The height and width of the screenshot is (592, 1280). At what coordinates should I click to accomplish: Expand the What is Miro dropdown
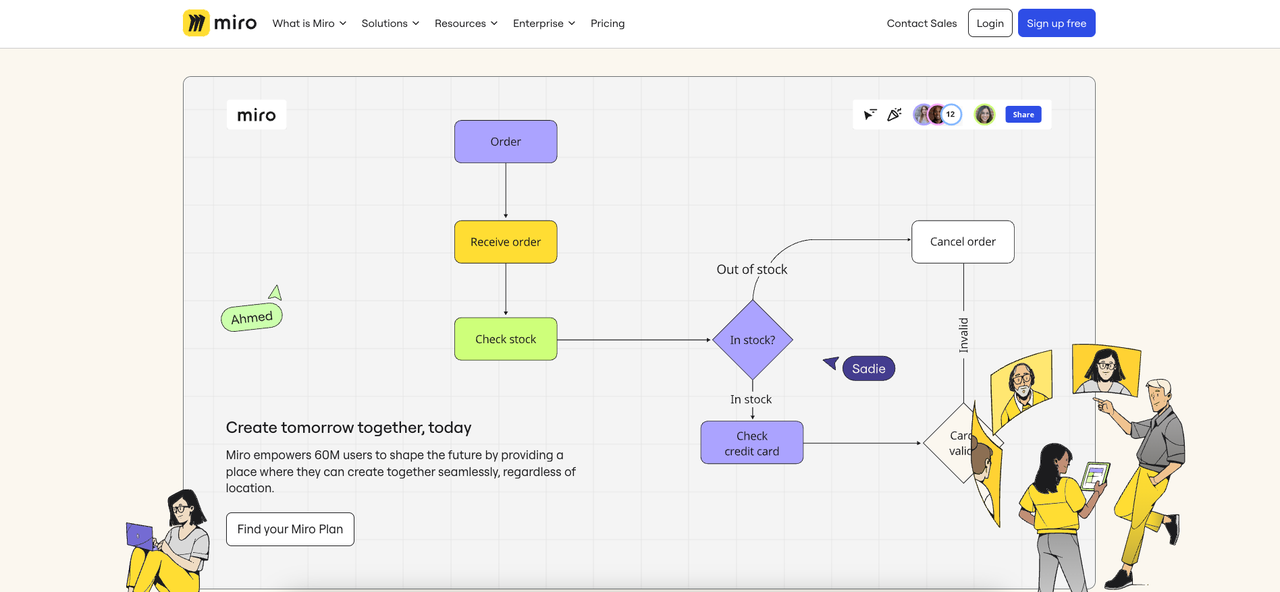pos(309,23)
